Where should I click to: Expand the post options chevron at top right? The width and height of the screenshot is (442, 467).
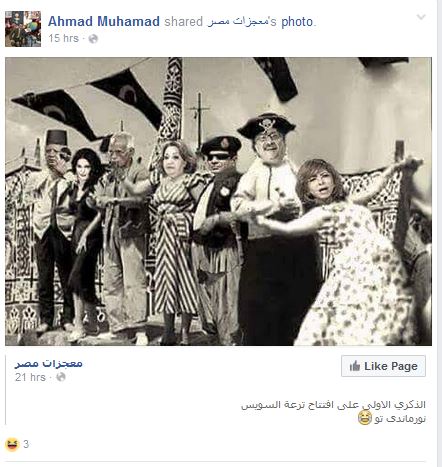421,17
